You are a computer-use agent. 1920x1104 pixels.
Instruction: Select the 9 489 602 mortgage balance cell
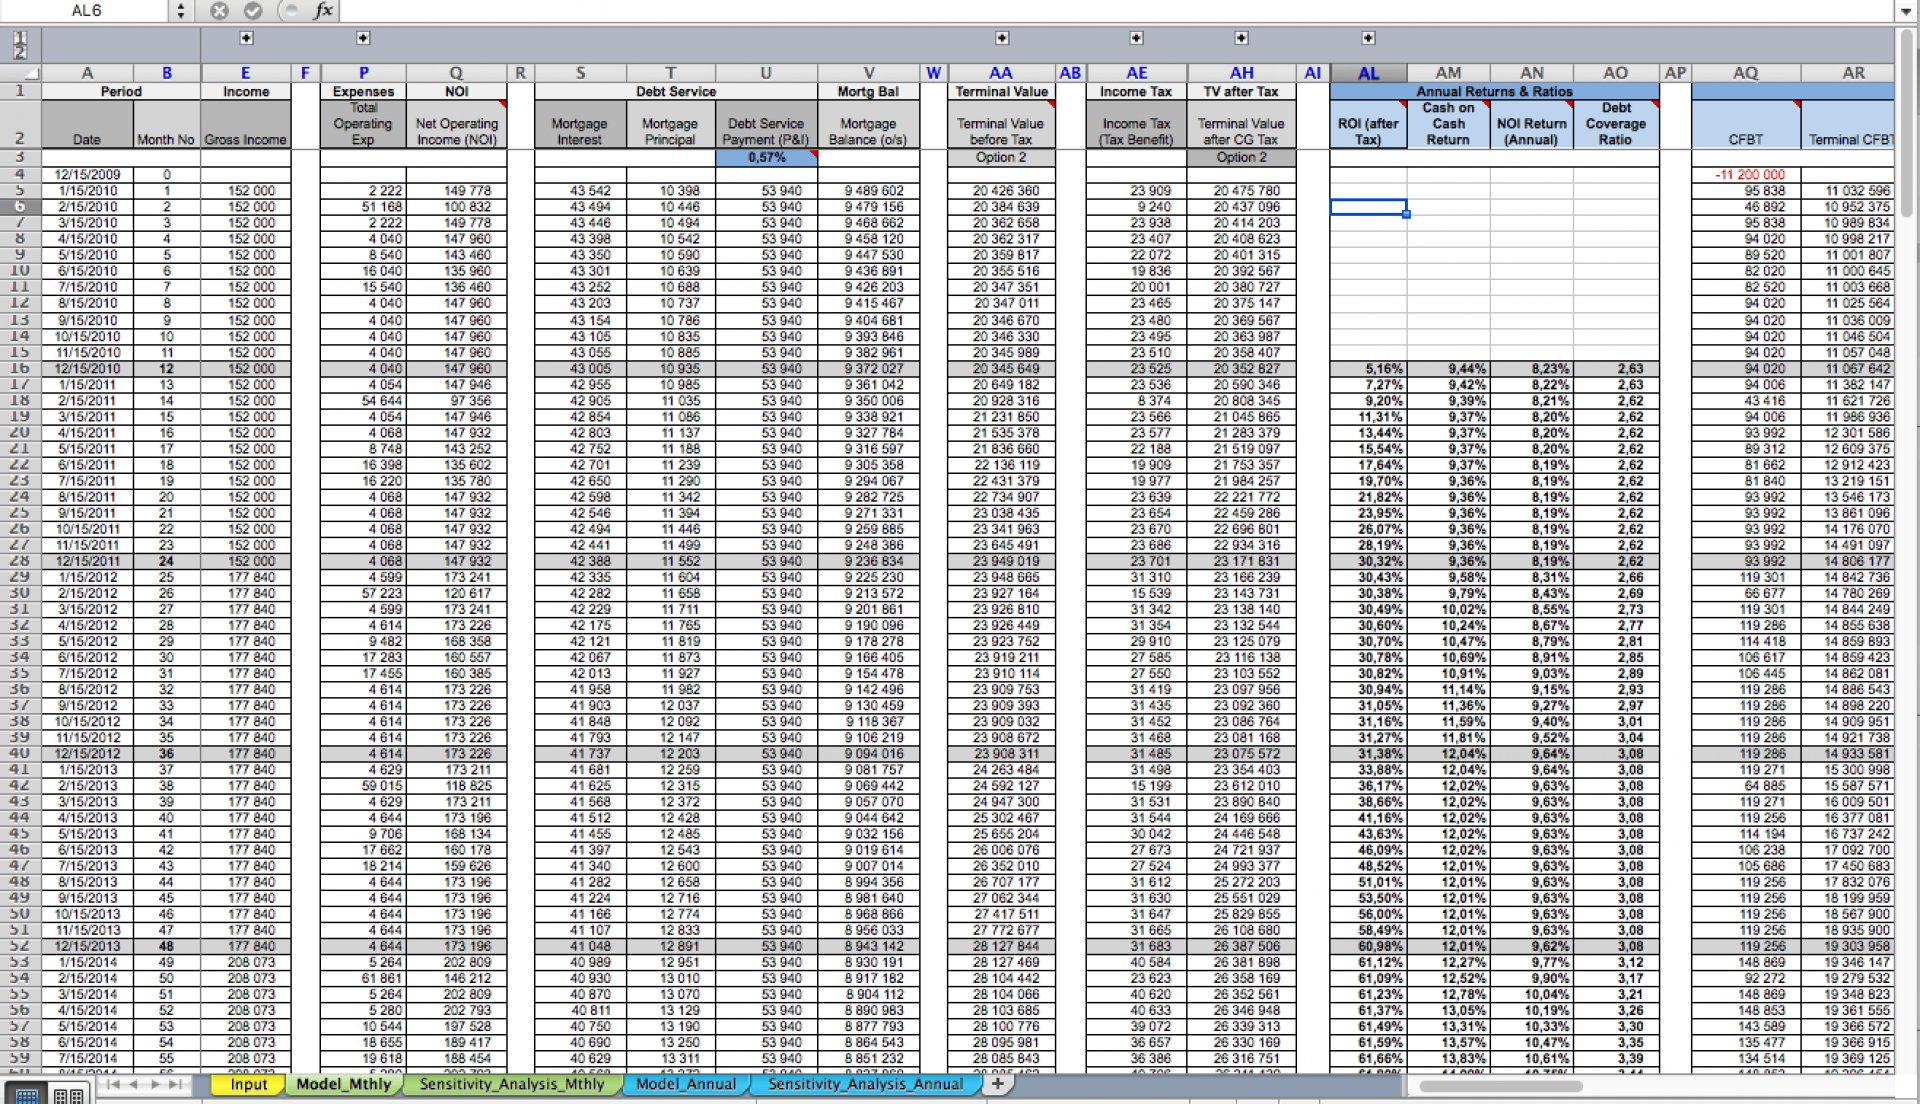pyautogui.click(x=868, y=190)
